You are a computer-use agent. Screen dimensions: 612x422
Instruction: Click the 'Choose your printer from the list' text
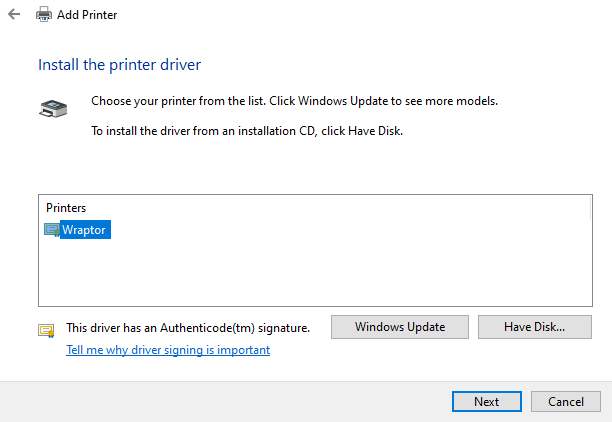294,102
